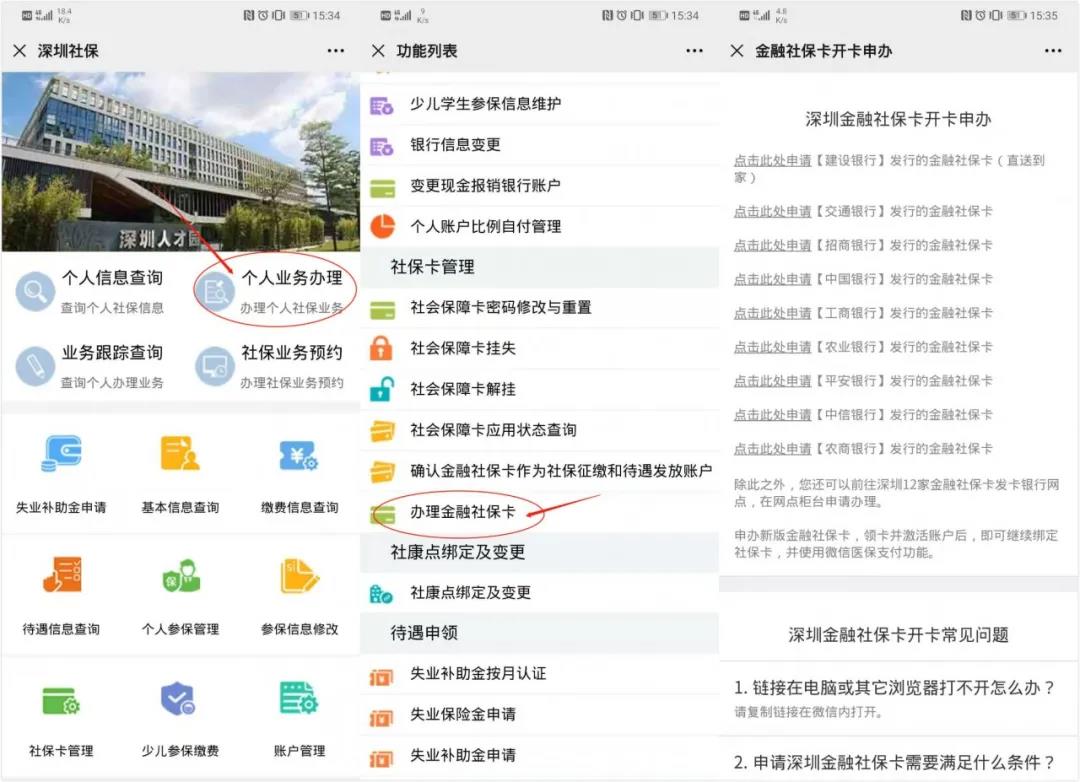Tap unlock icon for 社会保障卡解挂
The image size is (1080, 782).
(x=382, y=389)
